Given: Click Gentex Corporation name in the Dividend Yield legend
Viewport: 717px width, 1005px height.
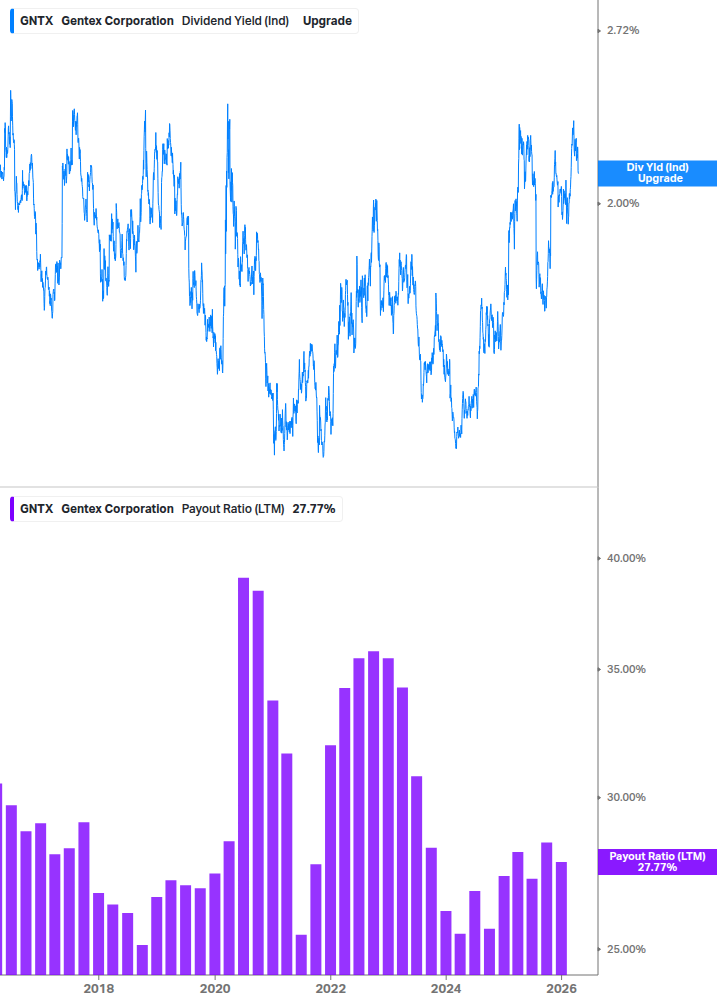Looking at the screenshot, I should pos(117,21).
